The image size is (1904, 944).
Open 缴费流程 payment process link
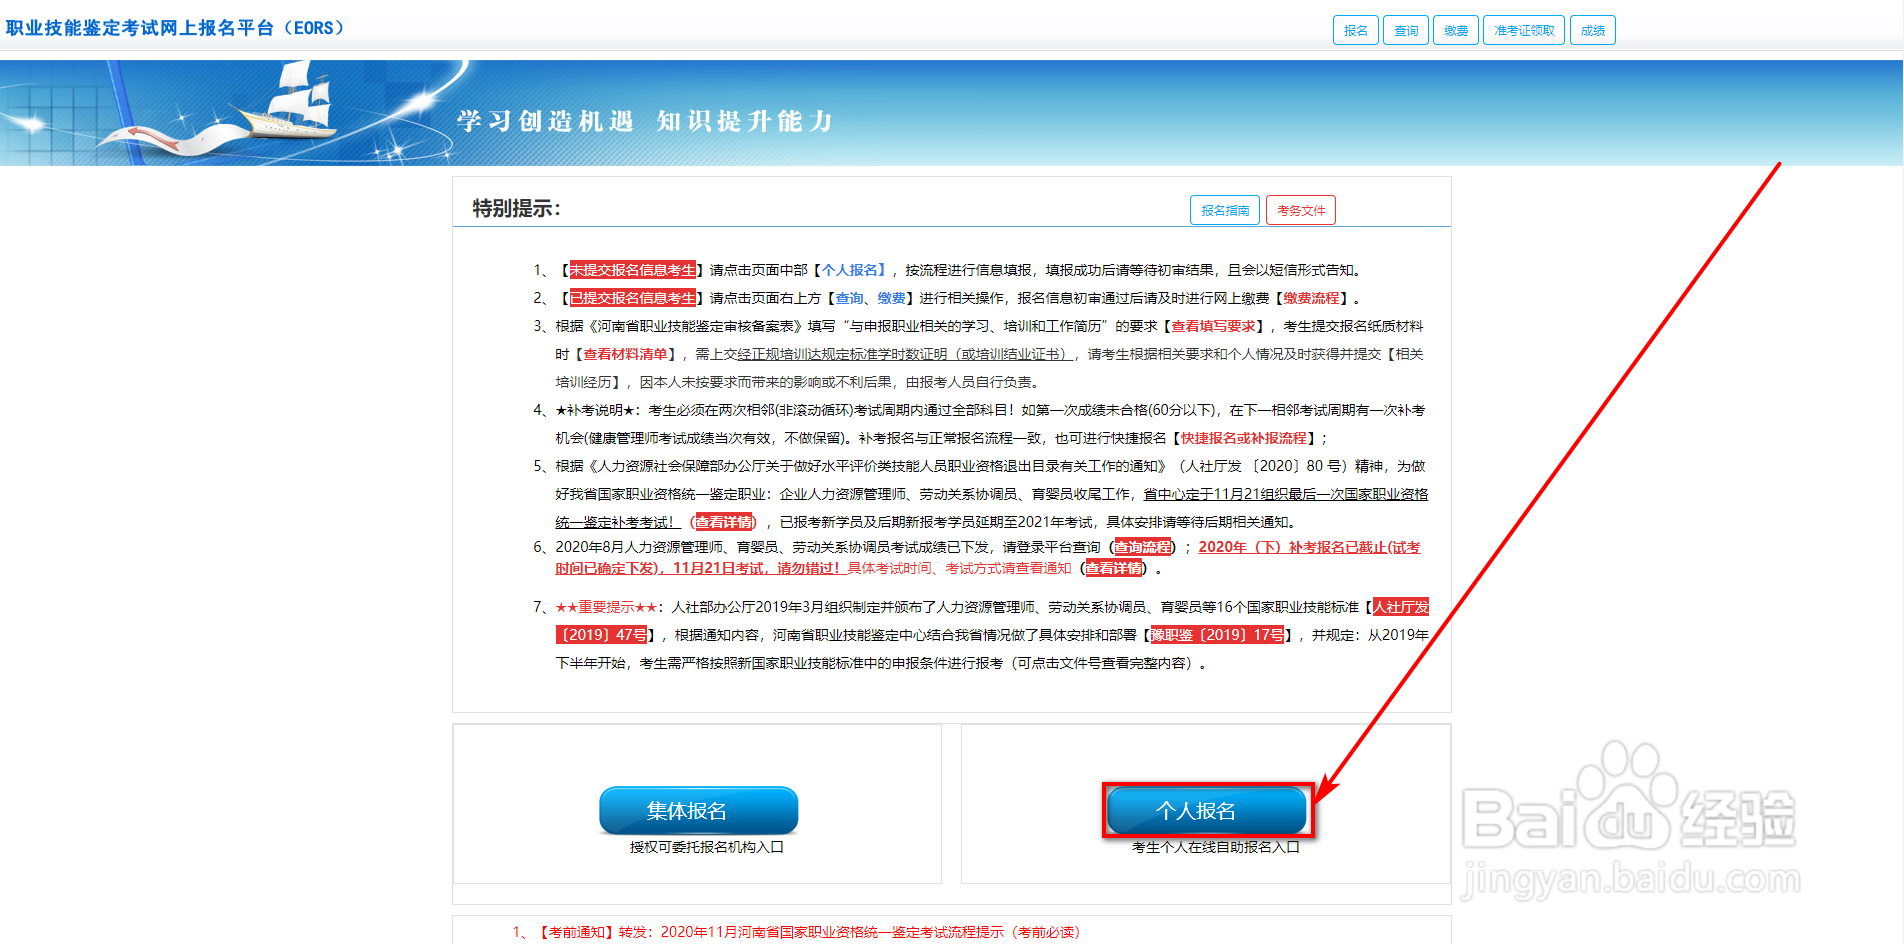coord(1310,297)
